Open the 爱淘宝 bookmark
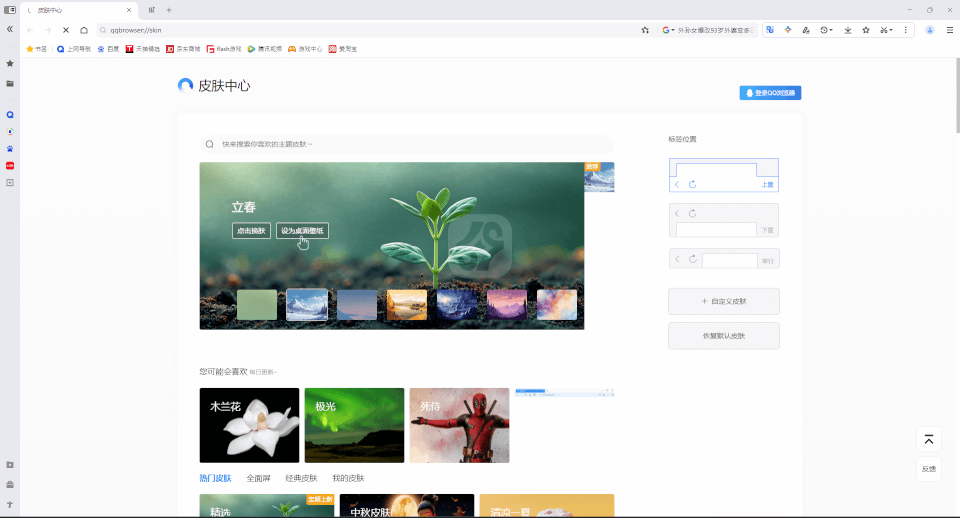Viewport: 960px width, 518px height. pos(343,49)
